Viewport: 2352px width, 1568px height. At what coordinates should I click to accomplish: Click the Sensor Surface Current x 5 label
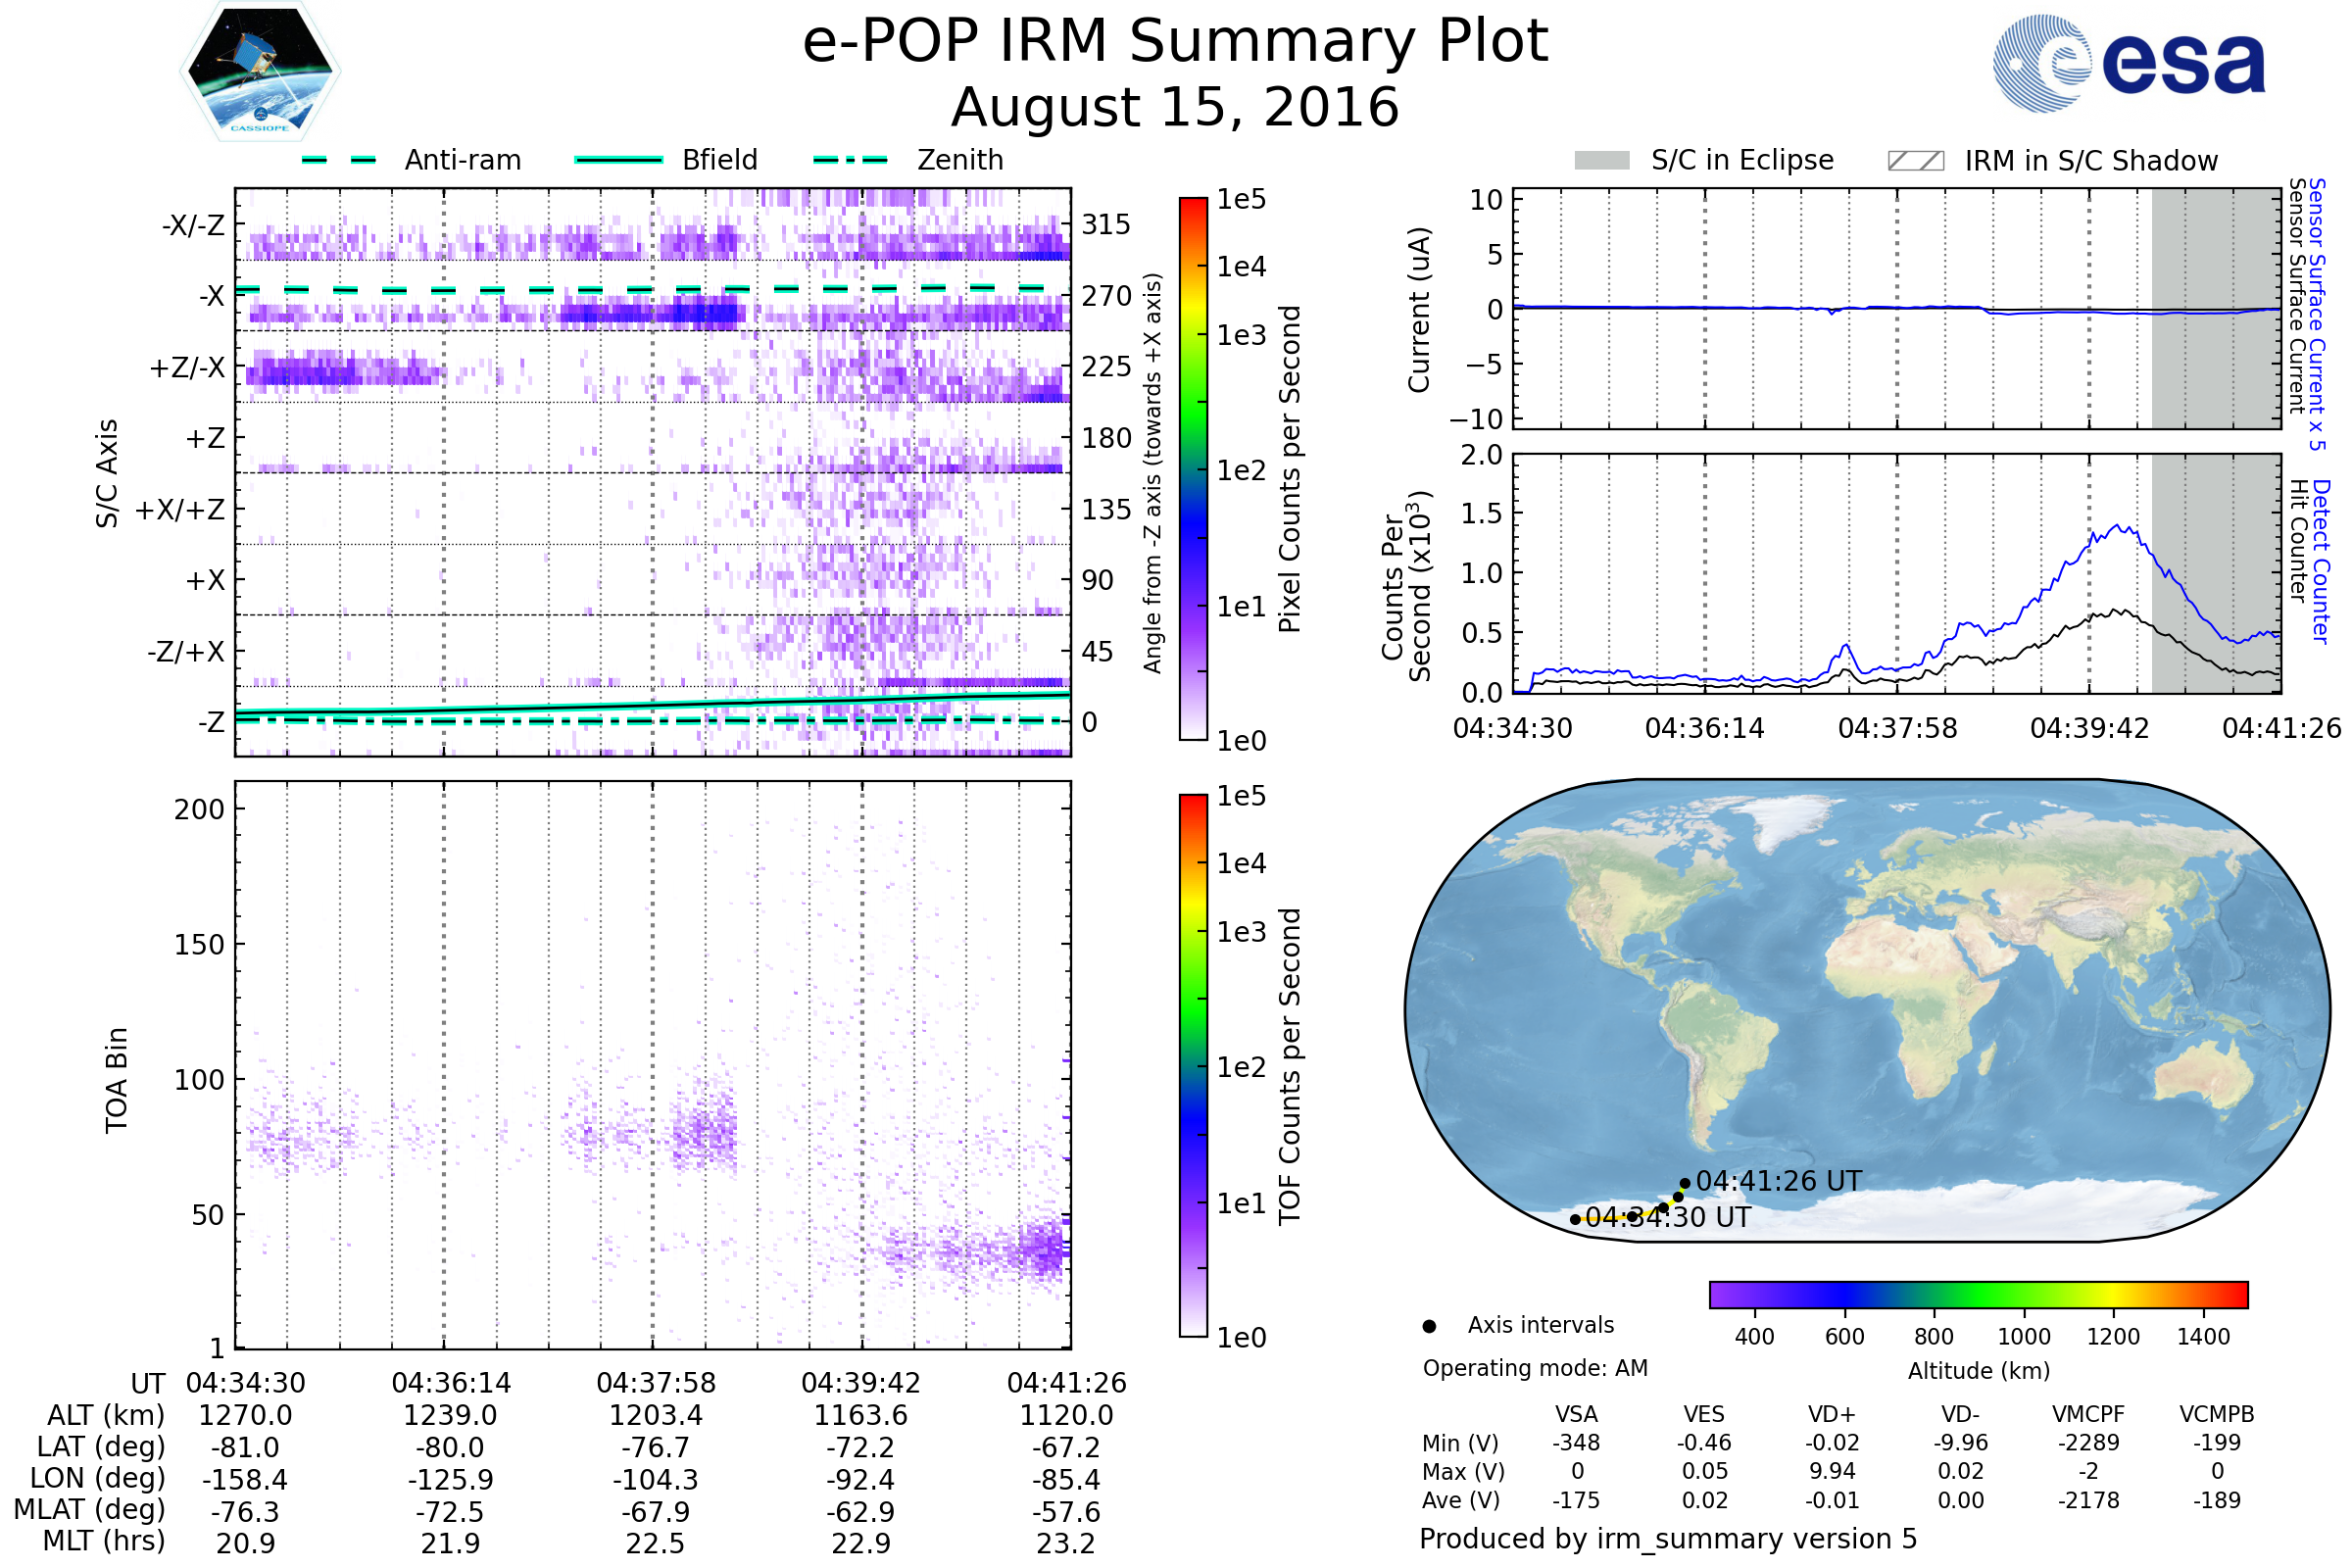pyautogui.click(x=2317, y=314)
